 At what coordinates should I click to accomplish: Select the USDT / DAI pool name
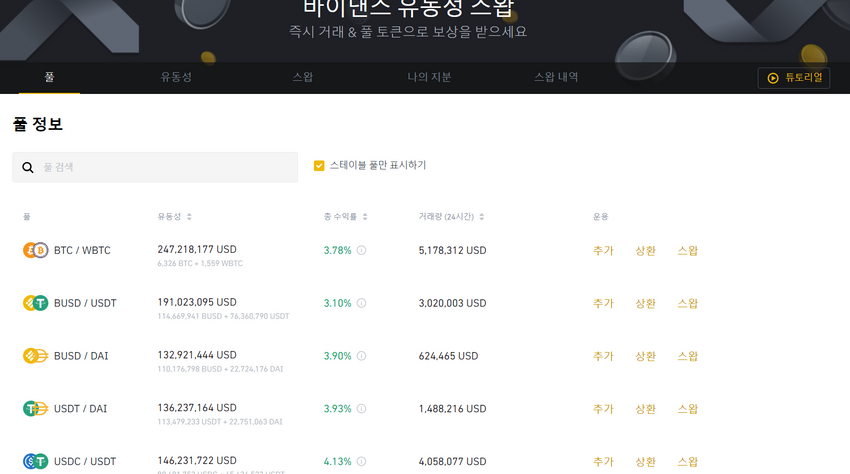click(x=80, y=408)
